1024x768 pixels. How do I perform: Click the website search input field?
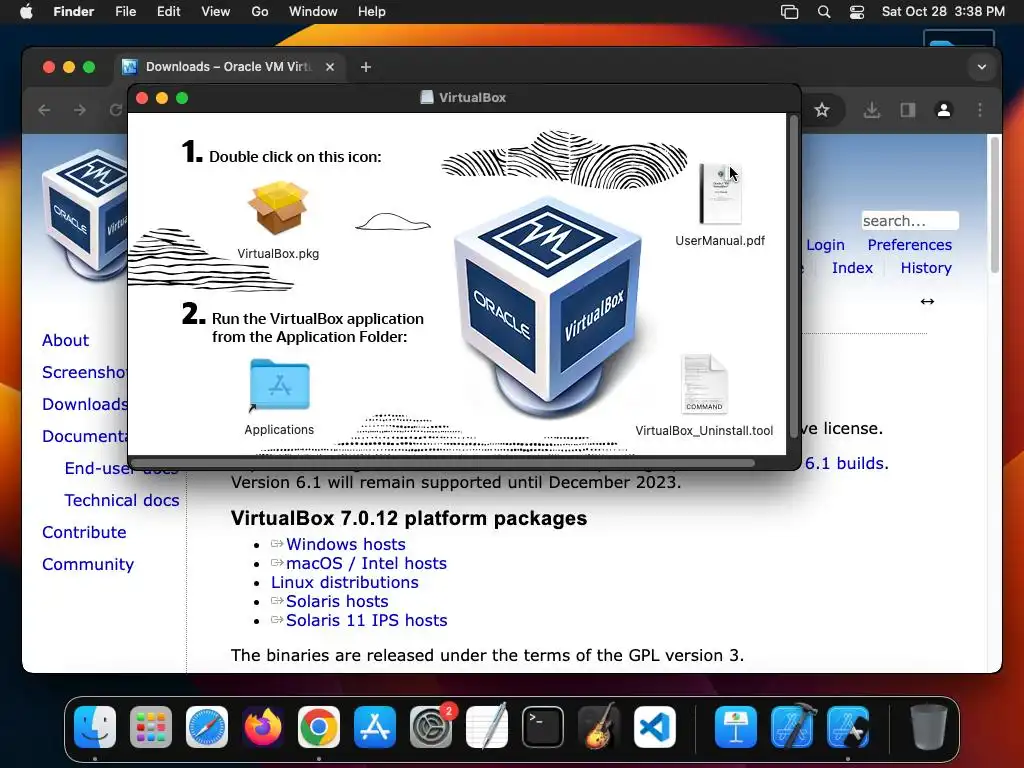point(910,221)
